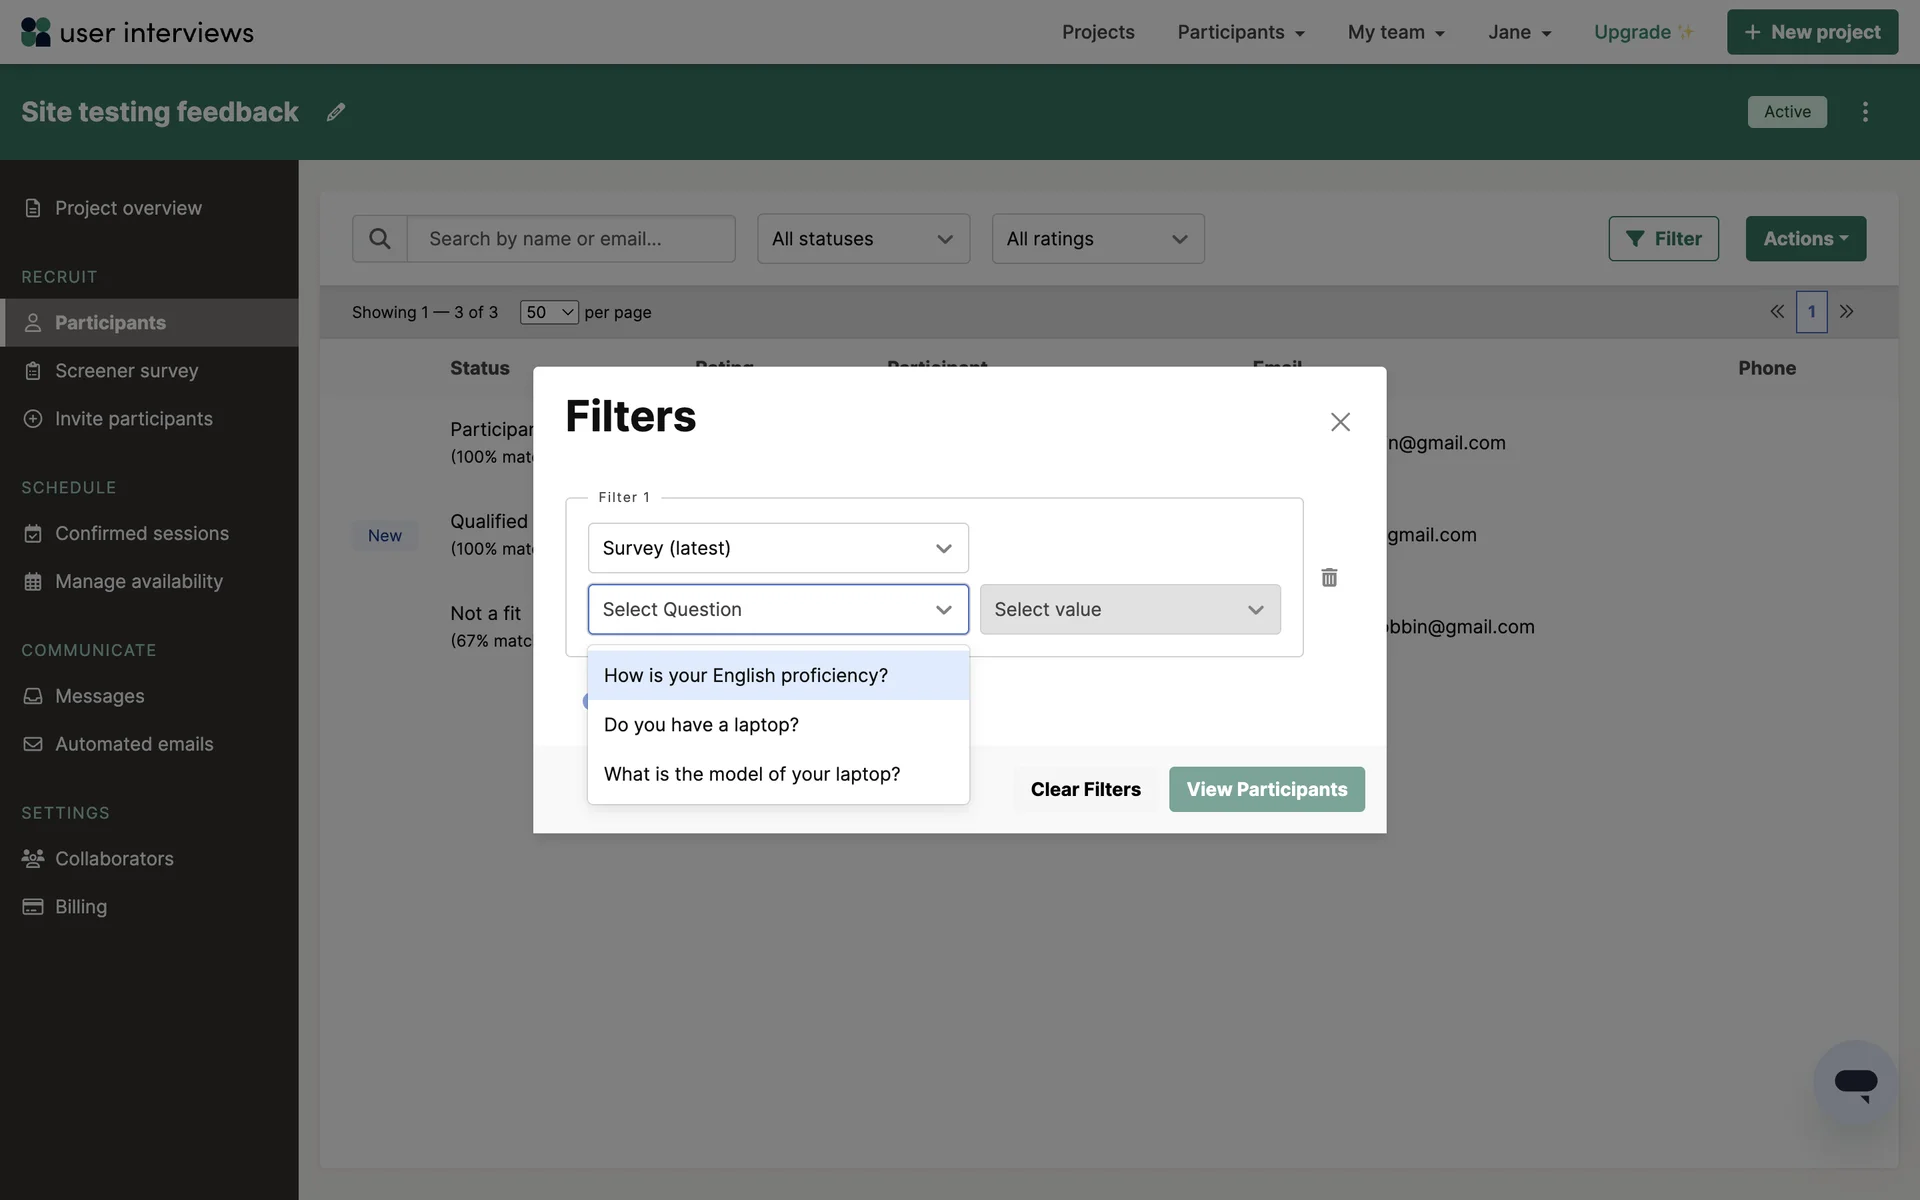Image resolution: width=1920 pixels, height=1200 pixels.
Task: Open the project kebab menu
Action: tap(1865, 112)
